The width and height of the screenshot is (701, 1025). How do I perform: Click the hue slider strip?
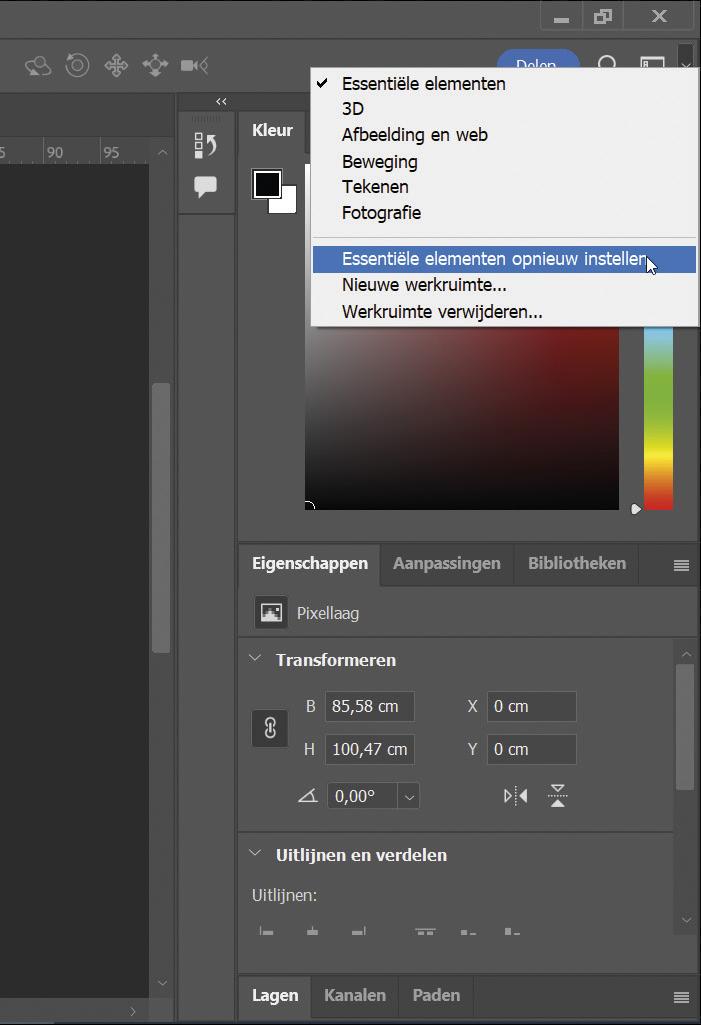click(658, 418)
